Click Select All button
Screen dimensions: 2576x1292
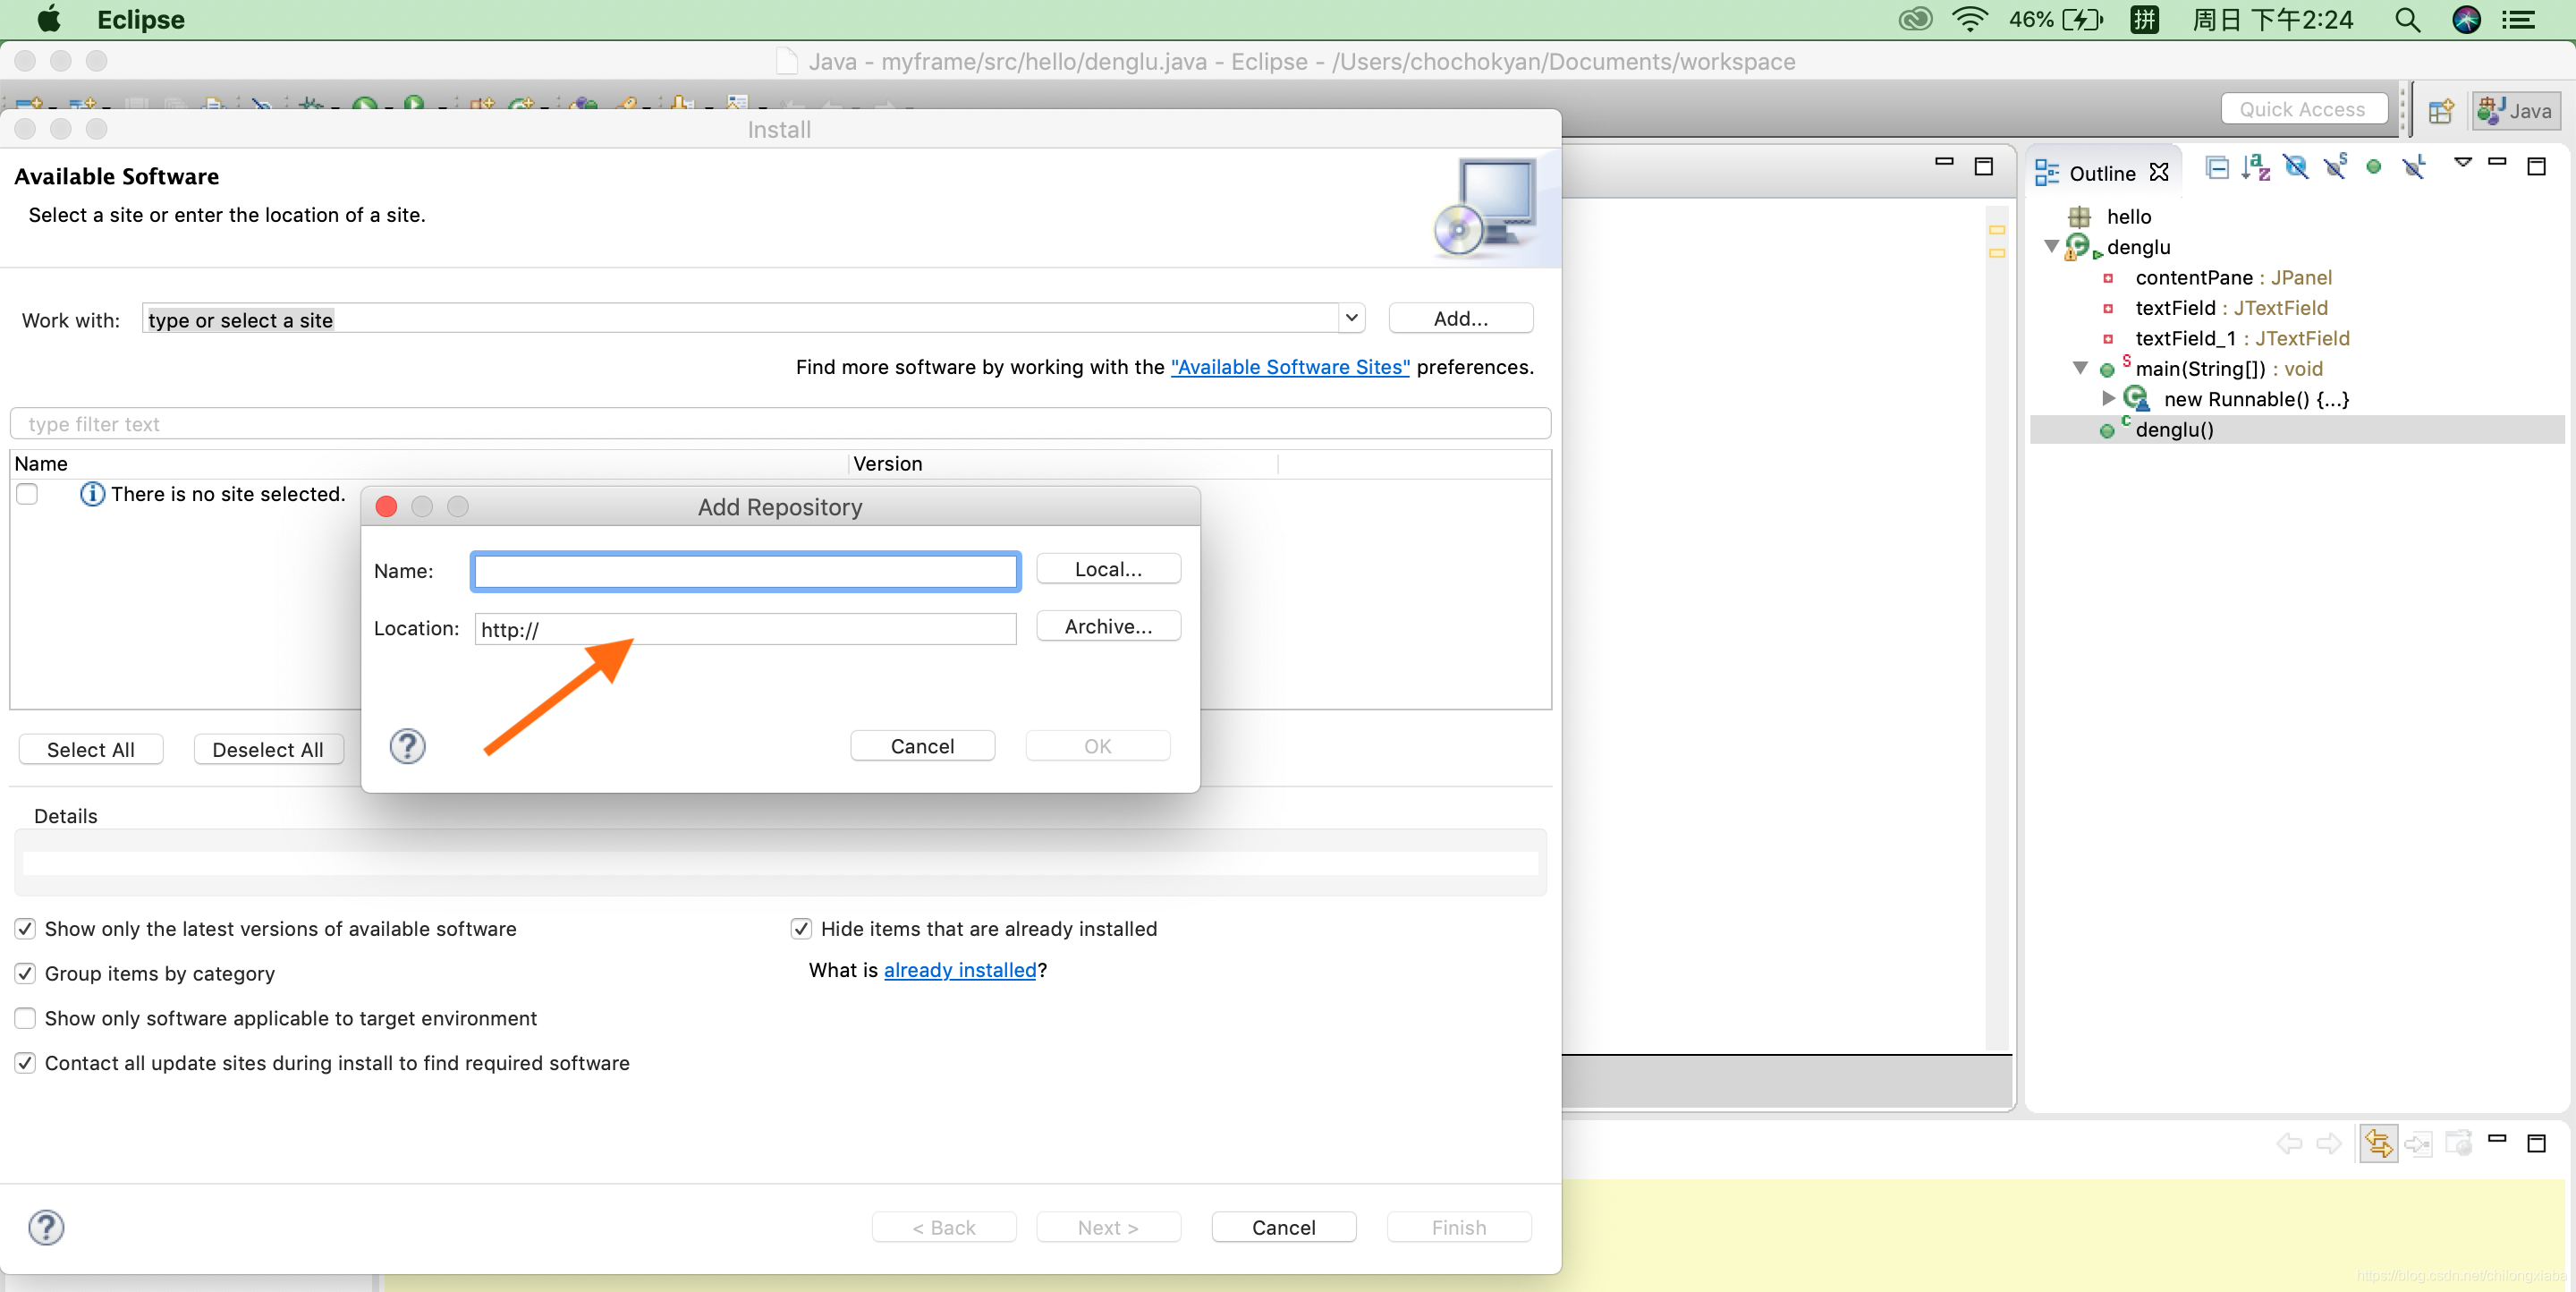pos(90,750)
